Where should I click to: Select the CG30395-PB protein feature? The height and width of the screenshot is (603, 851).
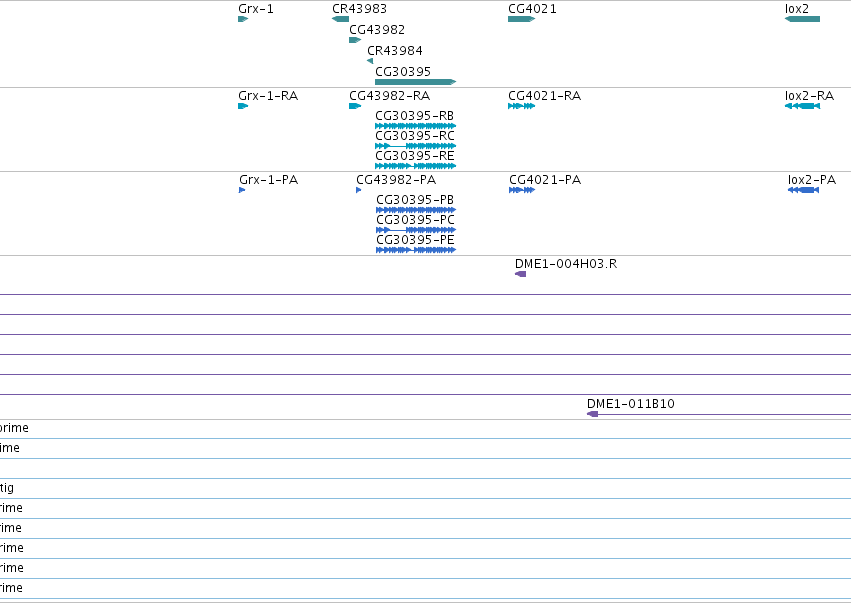pyautogui.click(x=416, y=210)
